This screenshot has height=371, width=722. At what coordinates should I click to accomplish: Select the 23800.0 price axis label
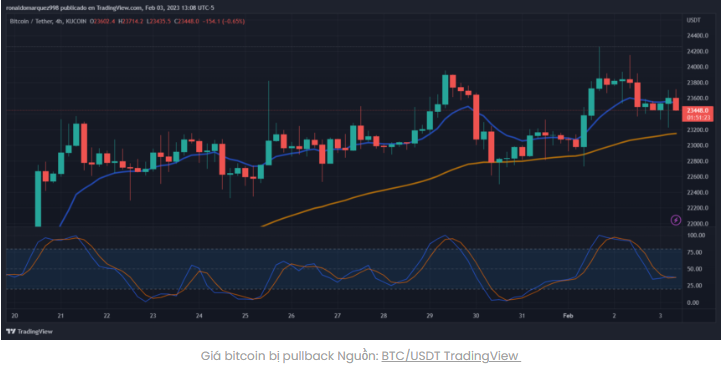698,83
